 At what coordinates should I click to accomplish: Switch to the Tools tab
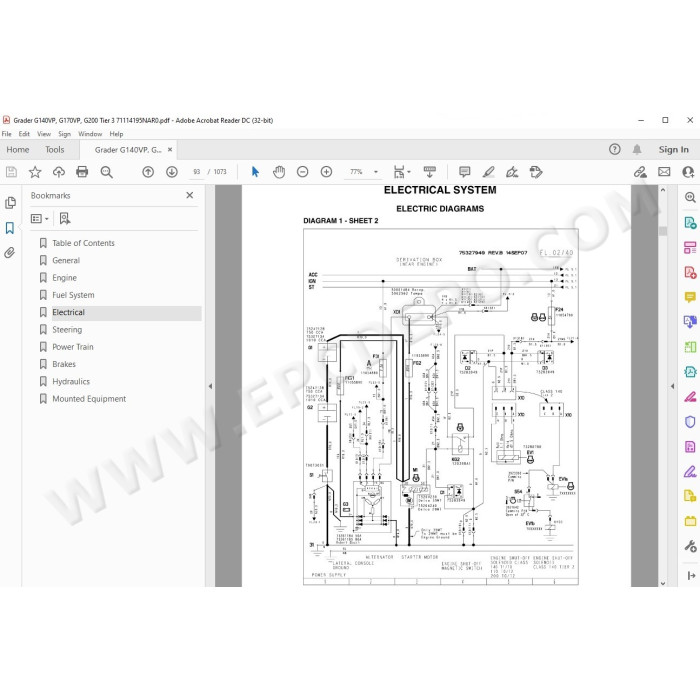pos(54,150)
